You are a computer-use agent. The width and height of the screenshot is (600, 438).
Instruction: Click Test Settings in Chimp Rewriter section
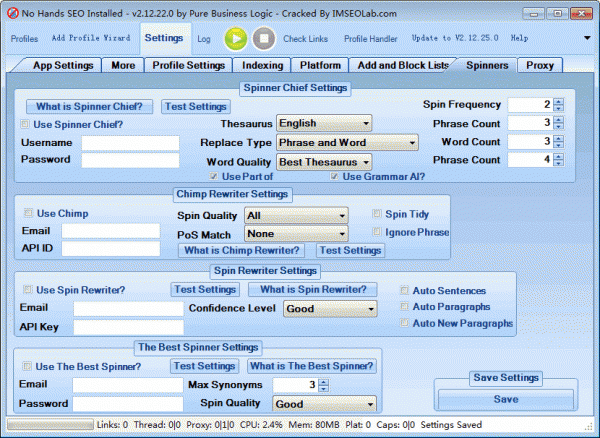pos(351,251)
